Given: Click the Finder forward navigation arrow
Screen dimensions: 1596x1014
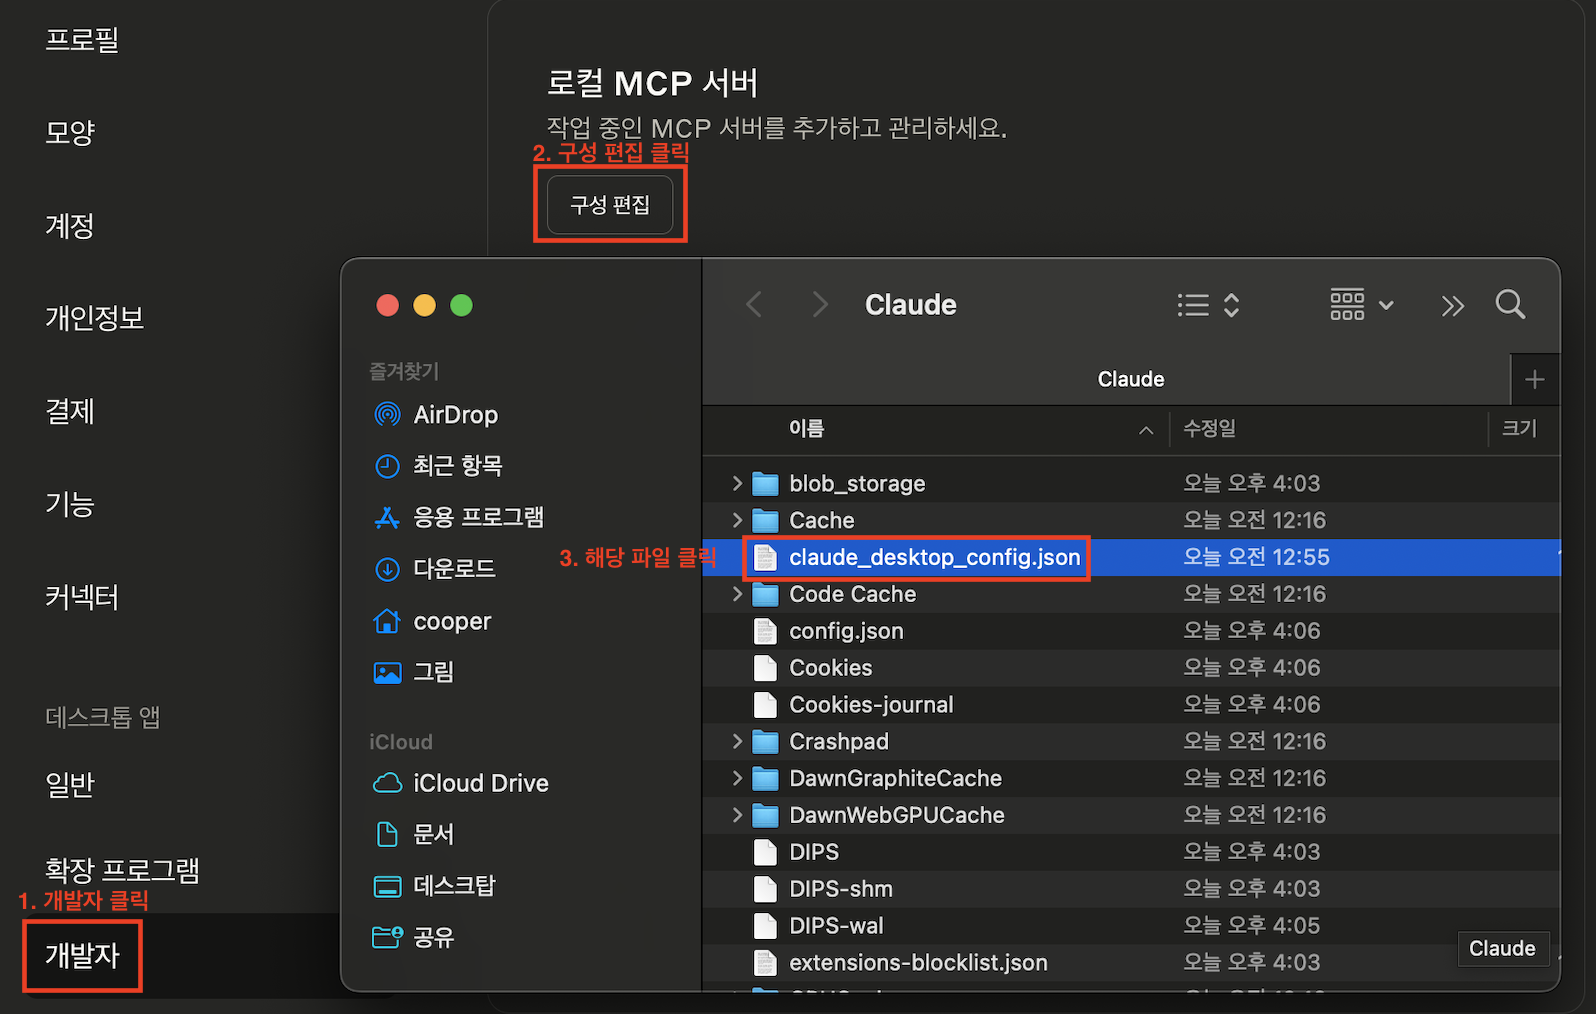Looking at the screenshot, I should [x=820, y=304].
